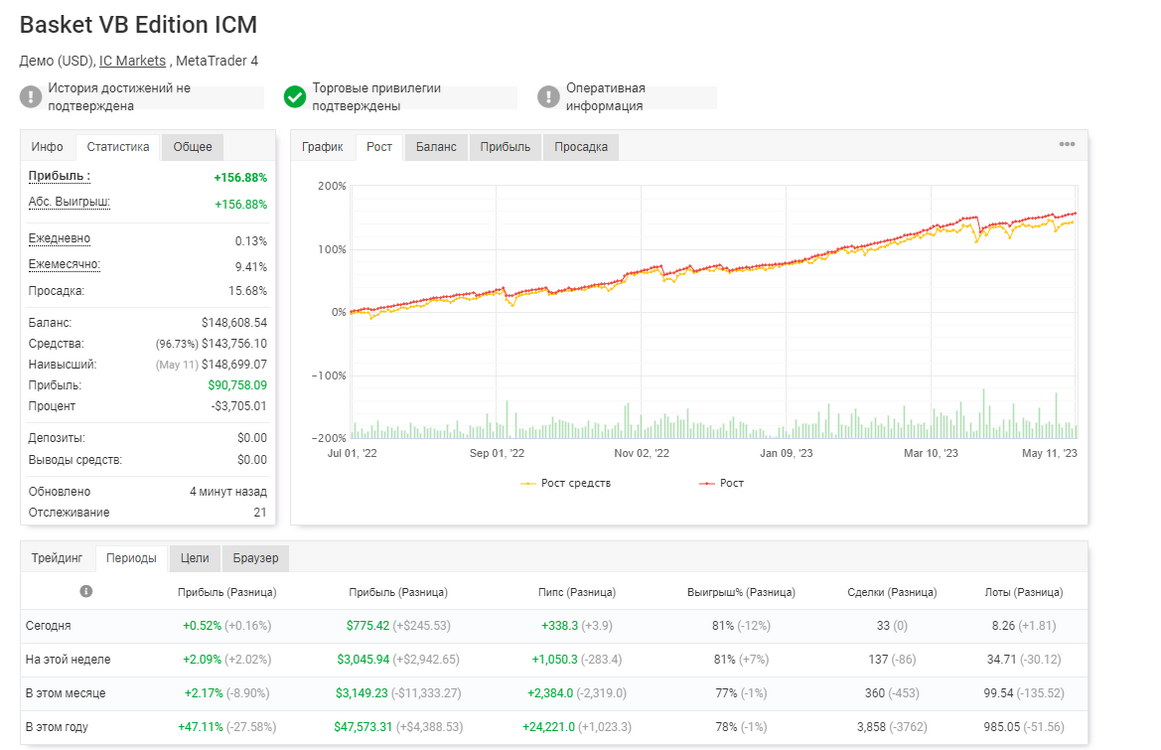Click the info icon in the periods table header
Image resolution: width=1161 pixels, height=750 pixels.
click(x=86, y=592)
